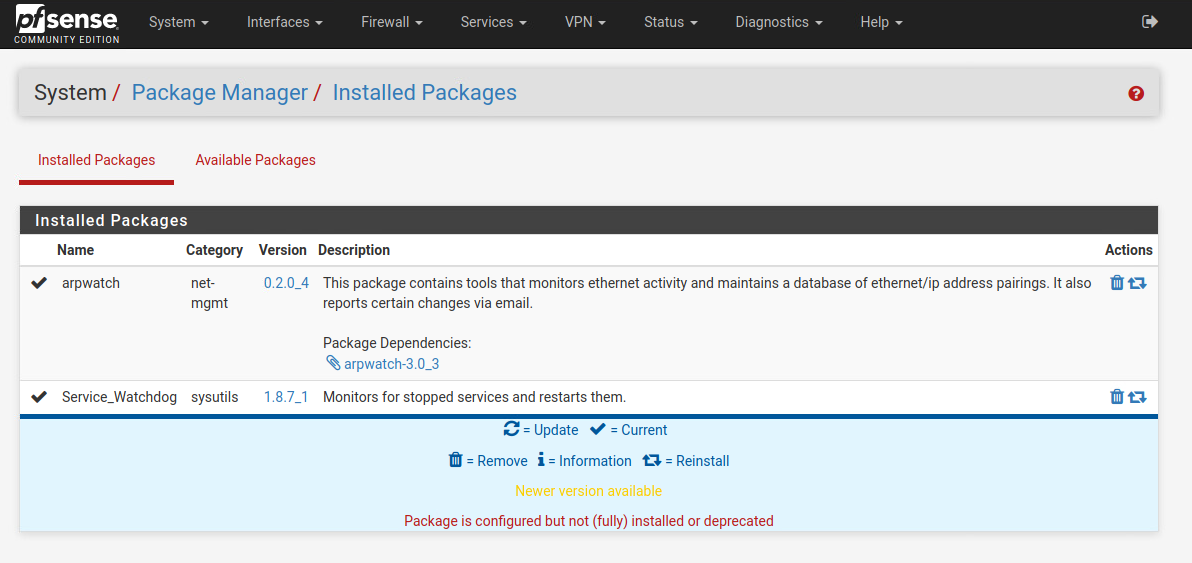
Task: Click the sysutils category cell
Action: 214,397
